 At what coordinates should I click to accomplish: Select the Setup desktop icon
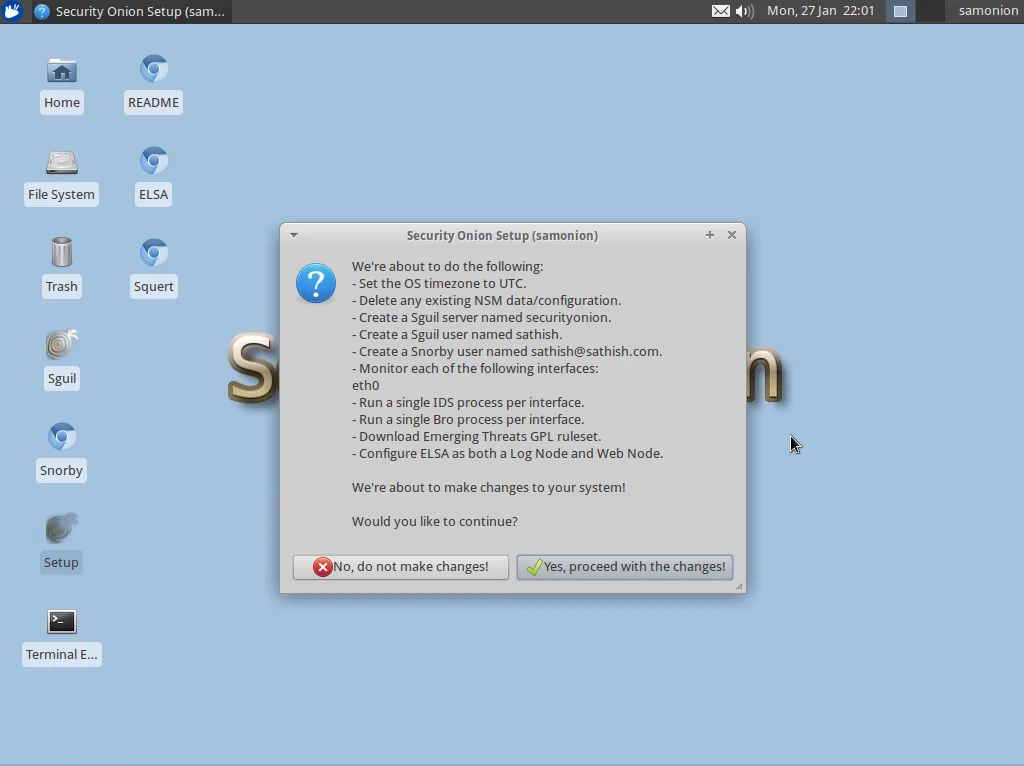click(x=61, y=544)
